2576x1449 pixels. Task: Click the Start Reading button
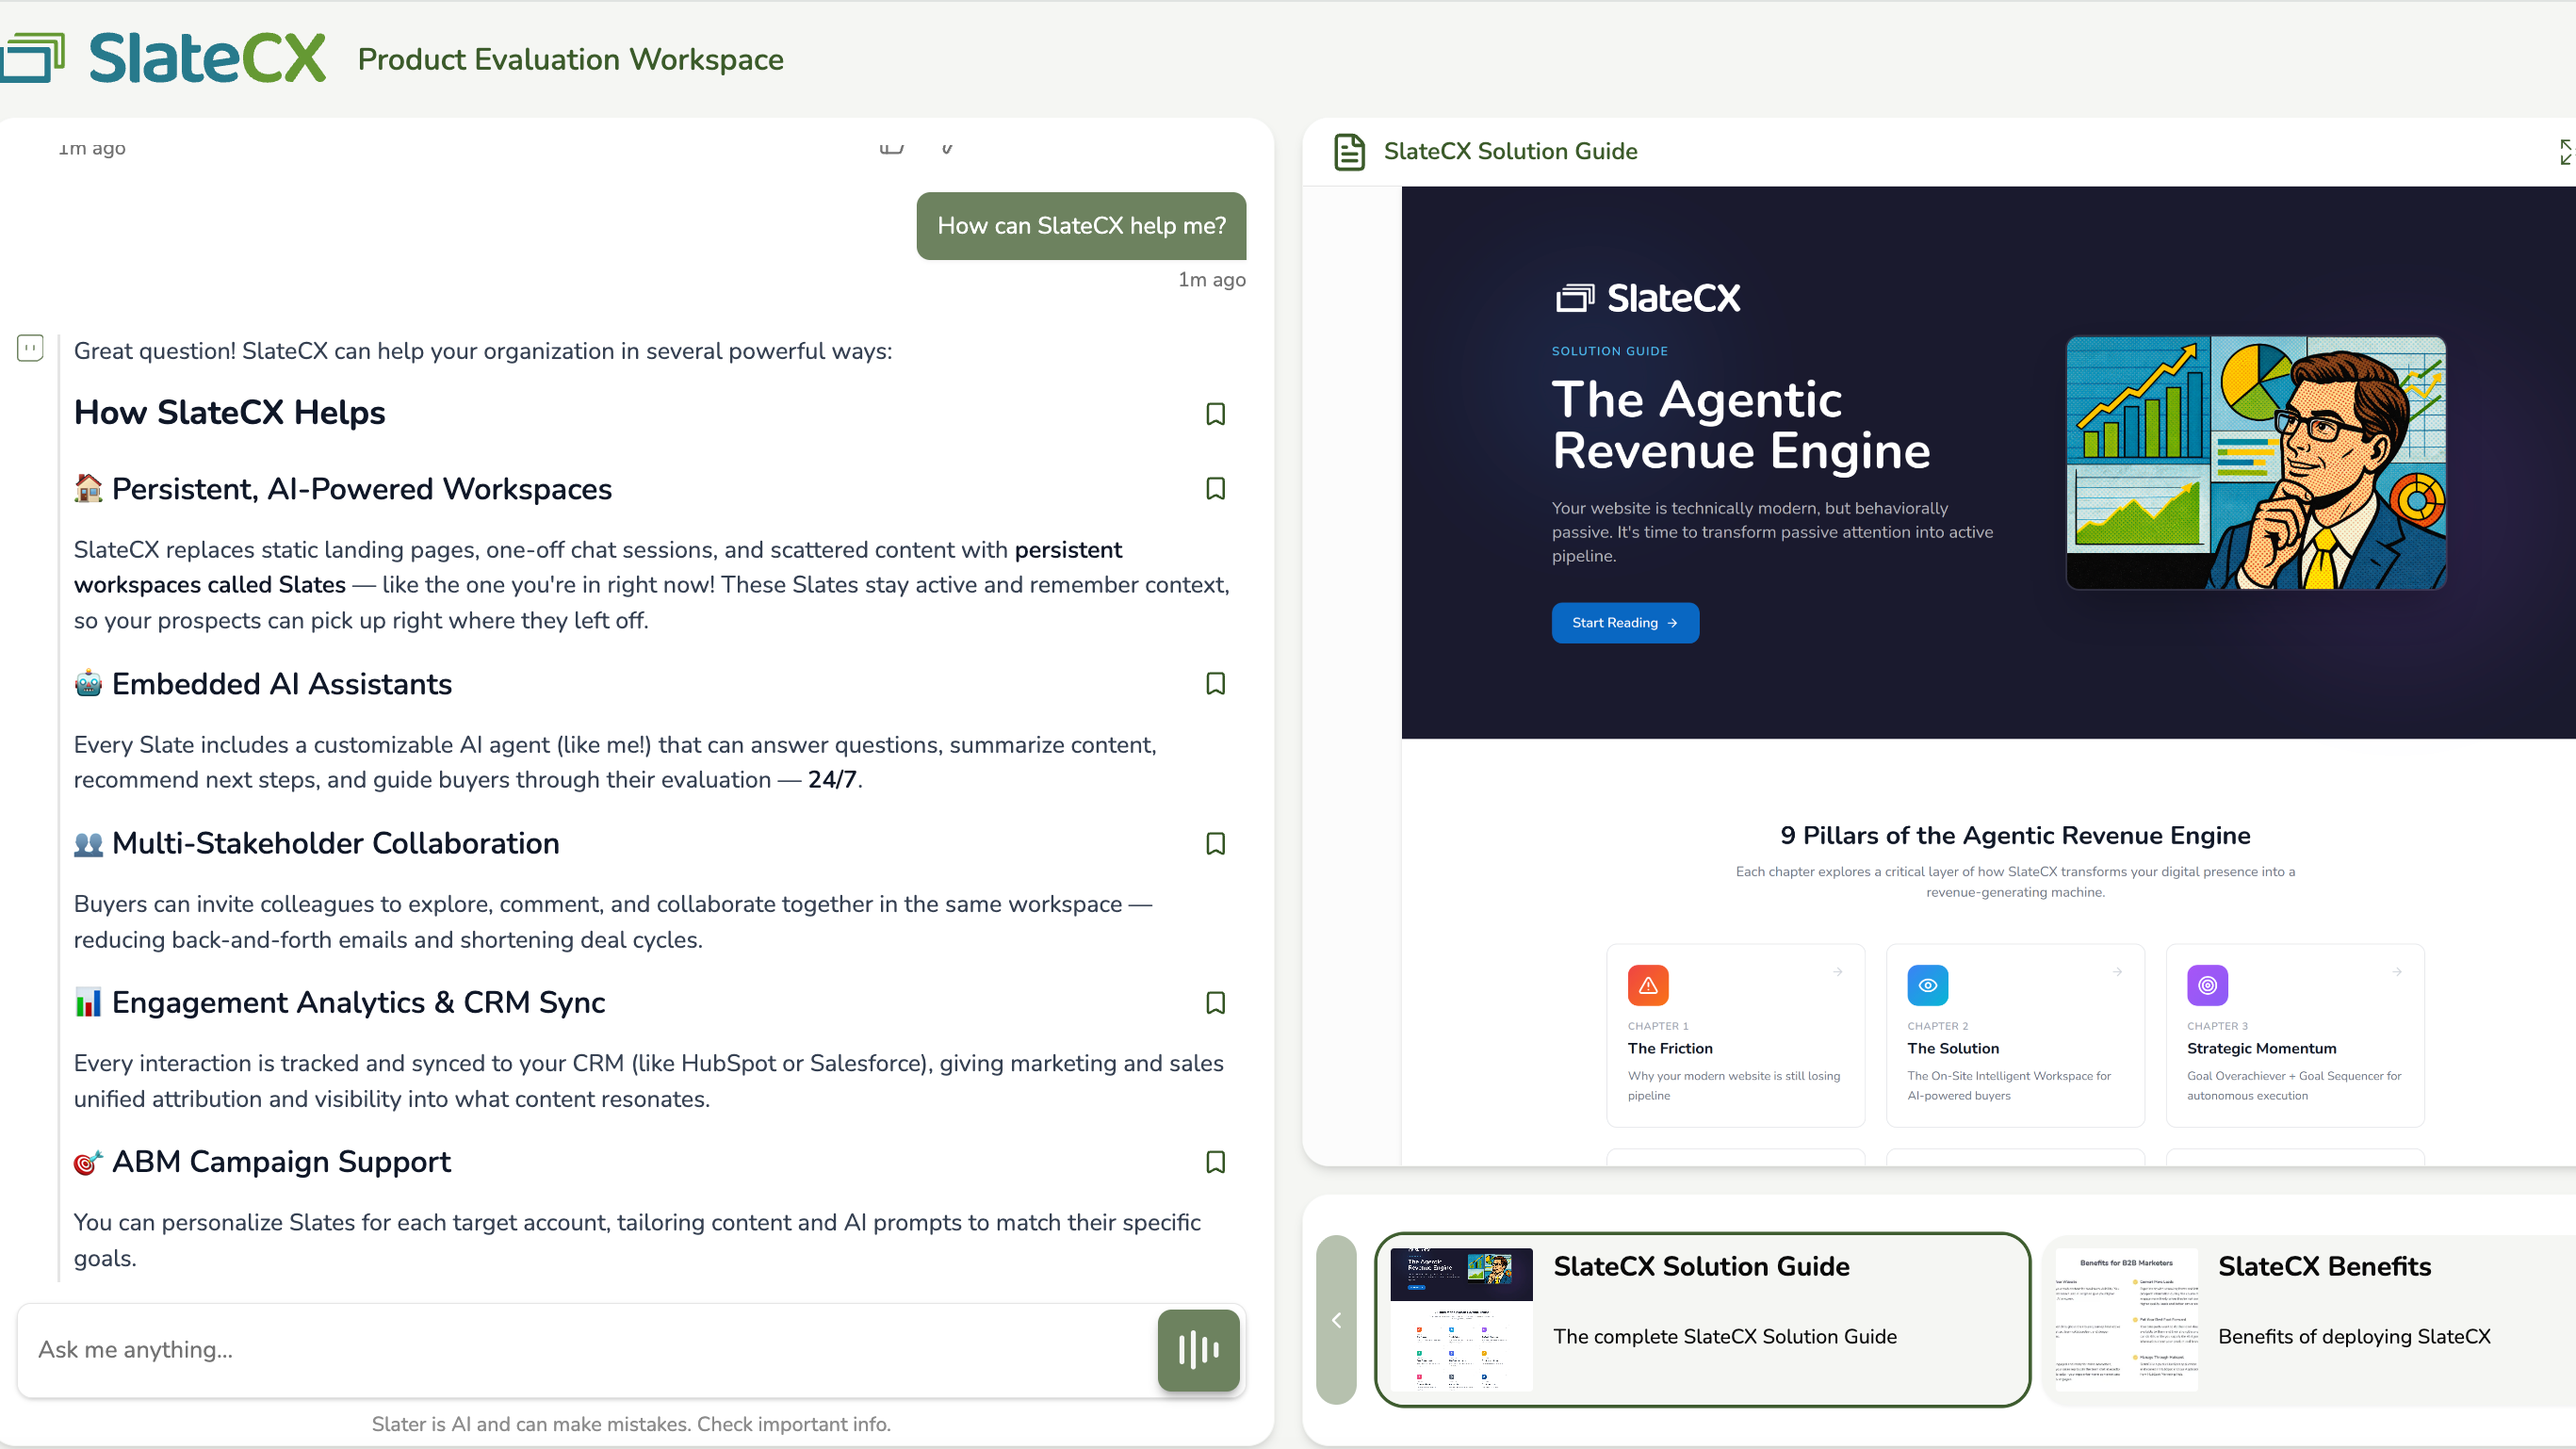[1625, 623]
